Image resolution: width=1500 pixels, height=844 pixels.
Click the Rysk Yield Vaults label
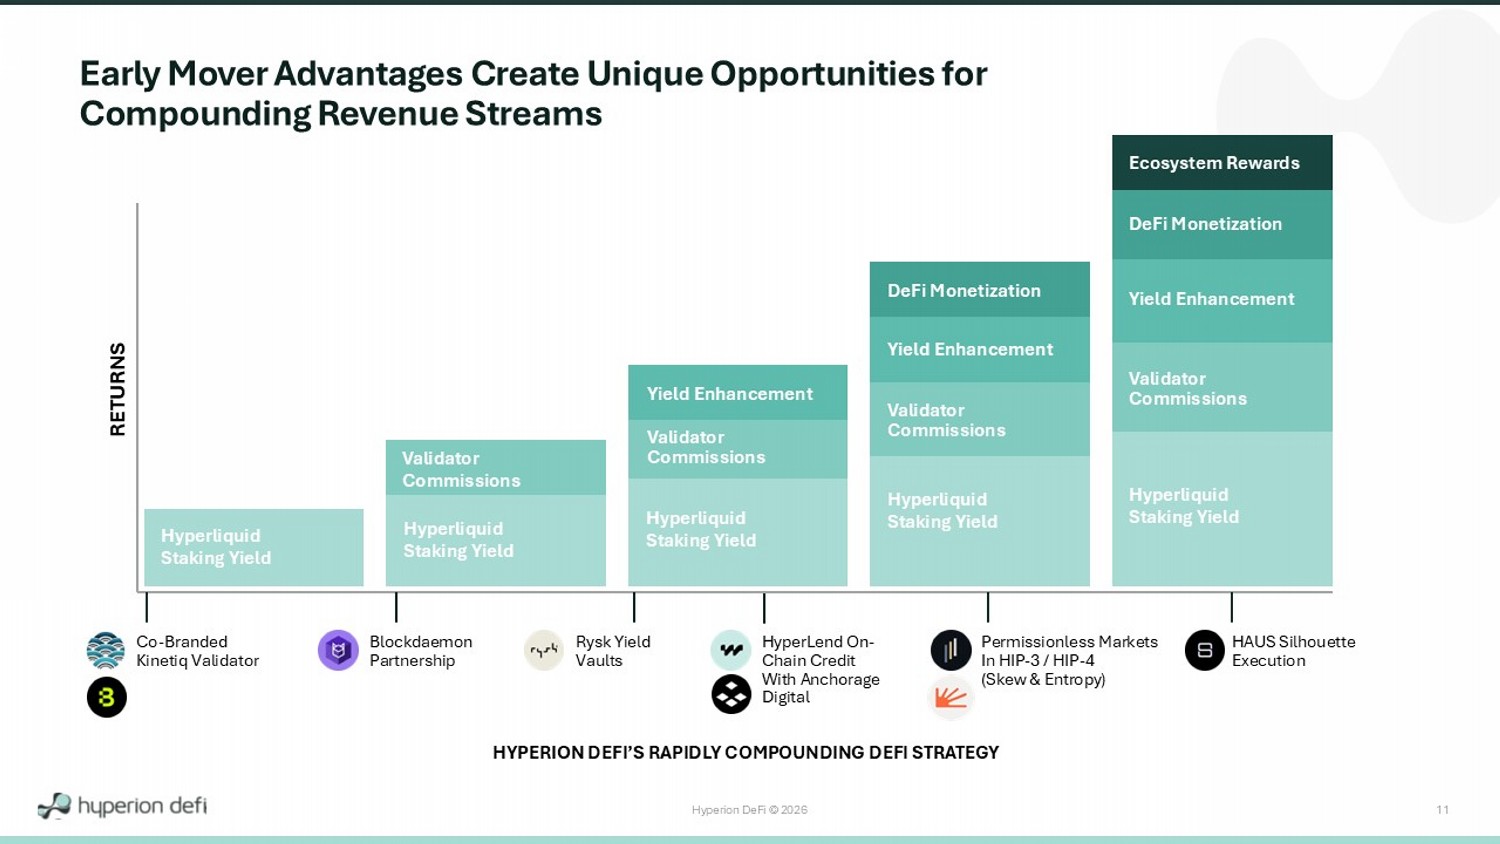[x=612, y=651]
